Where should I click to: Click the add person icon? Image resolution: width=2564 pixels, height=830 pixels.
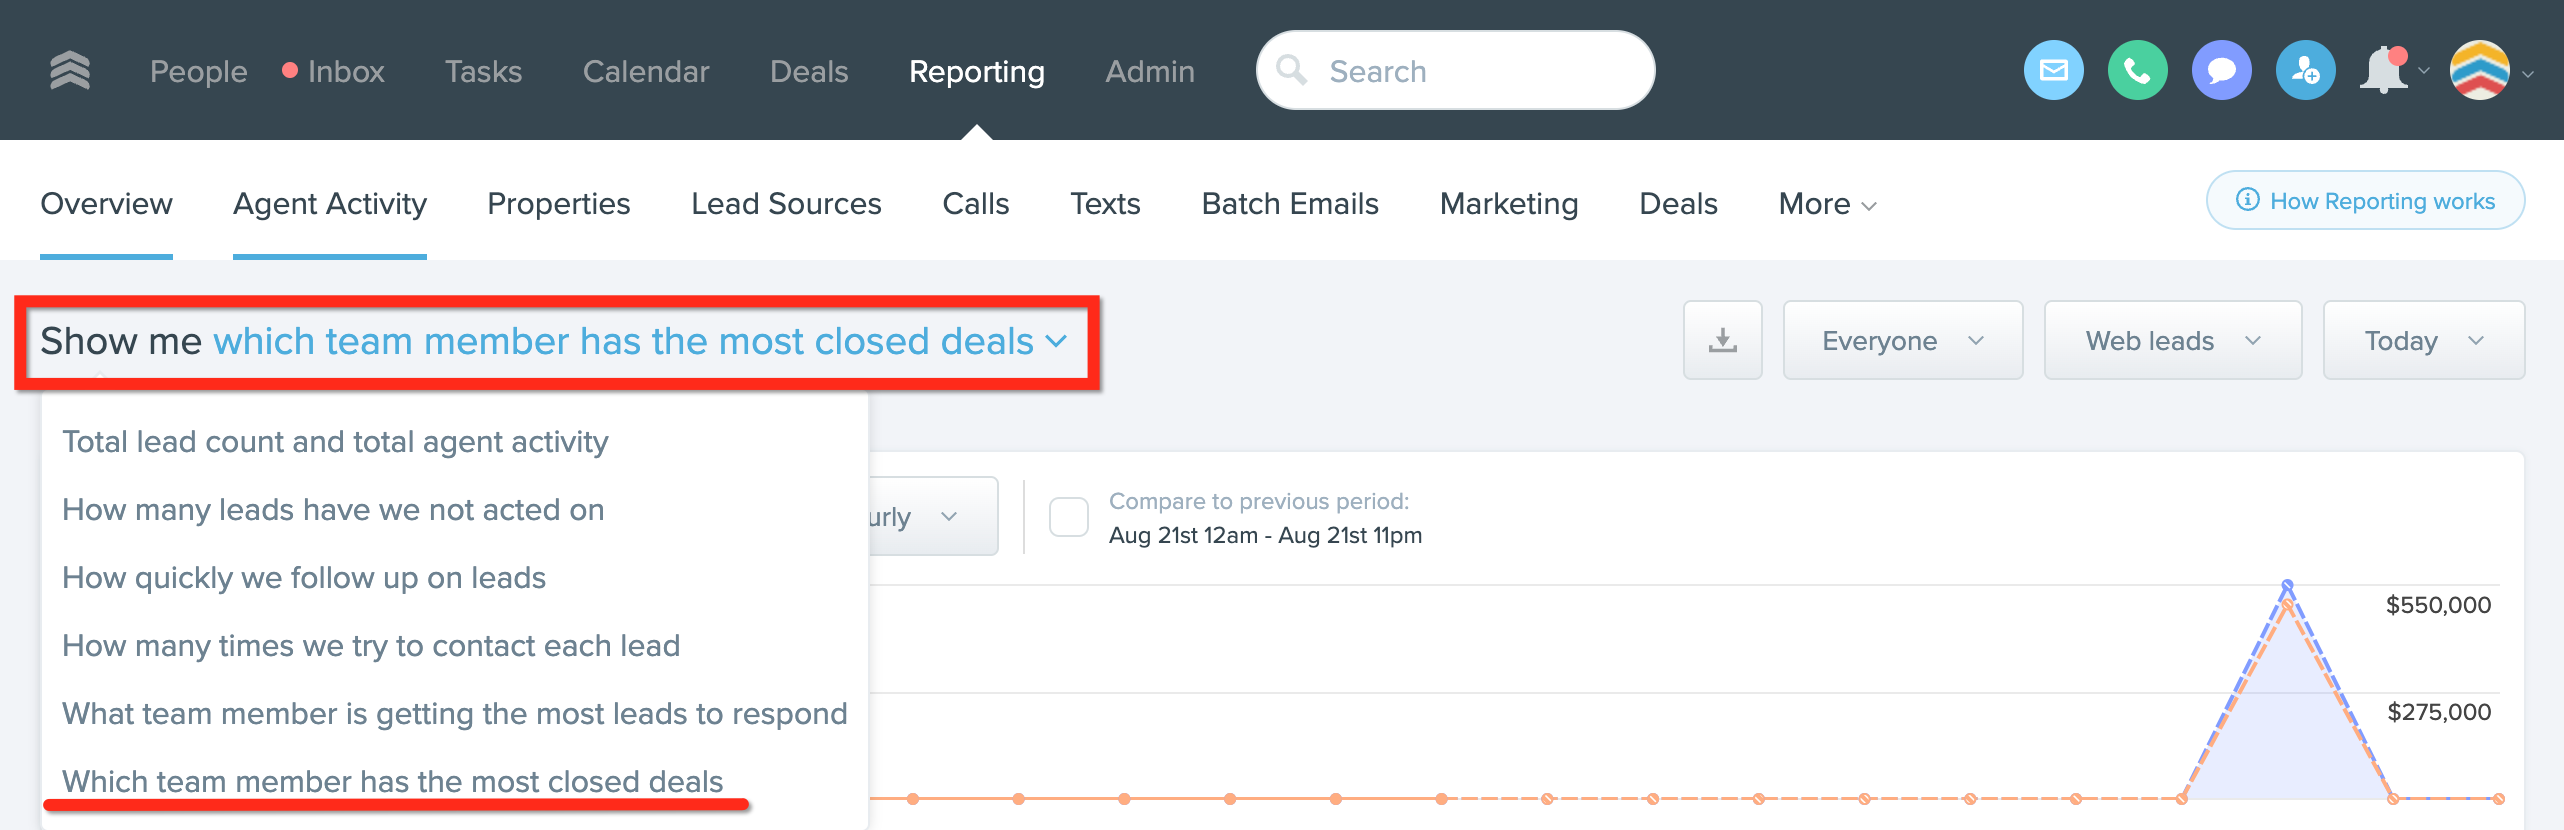click(2305, 70)
